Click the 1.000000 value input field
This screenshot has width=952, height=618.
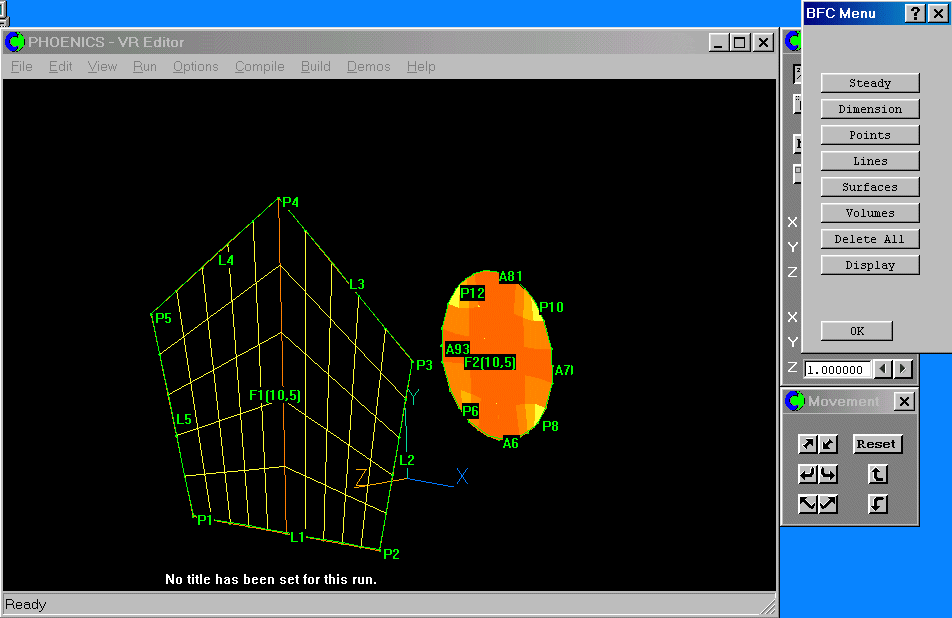[x=838, y=369]
